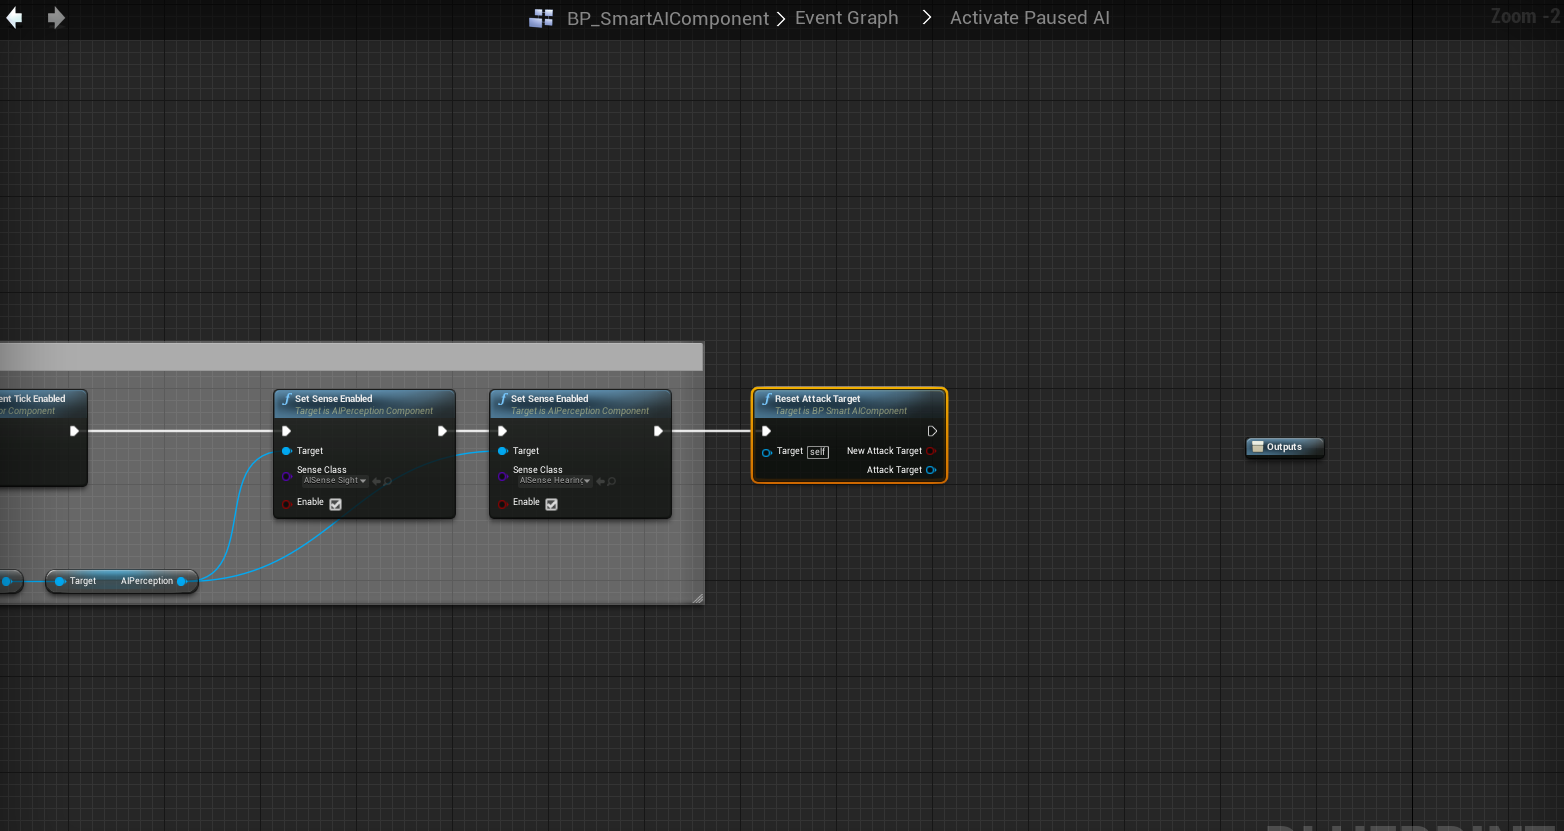The width and height of the screenshot is (1564, 831).
Task: Click browse magnifier next to AISense Sight
Action: 388,481
